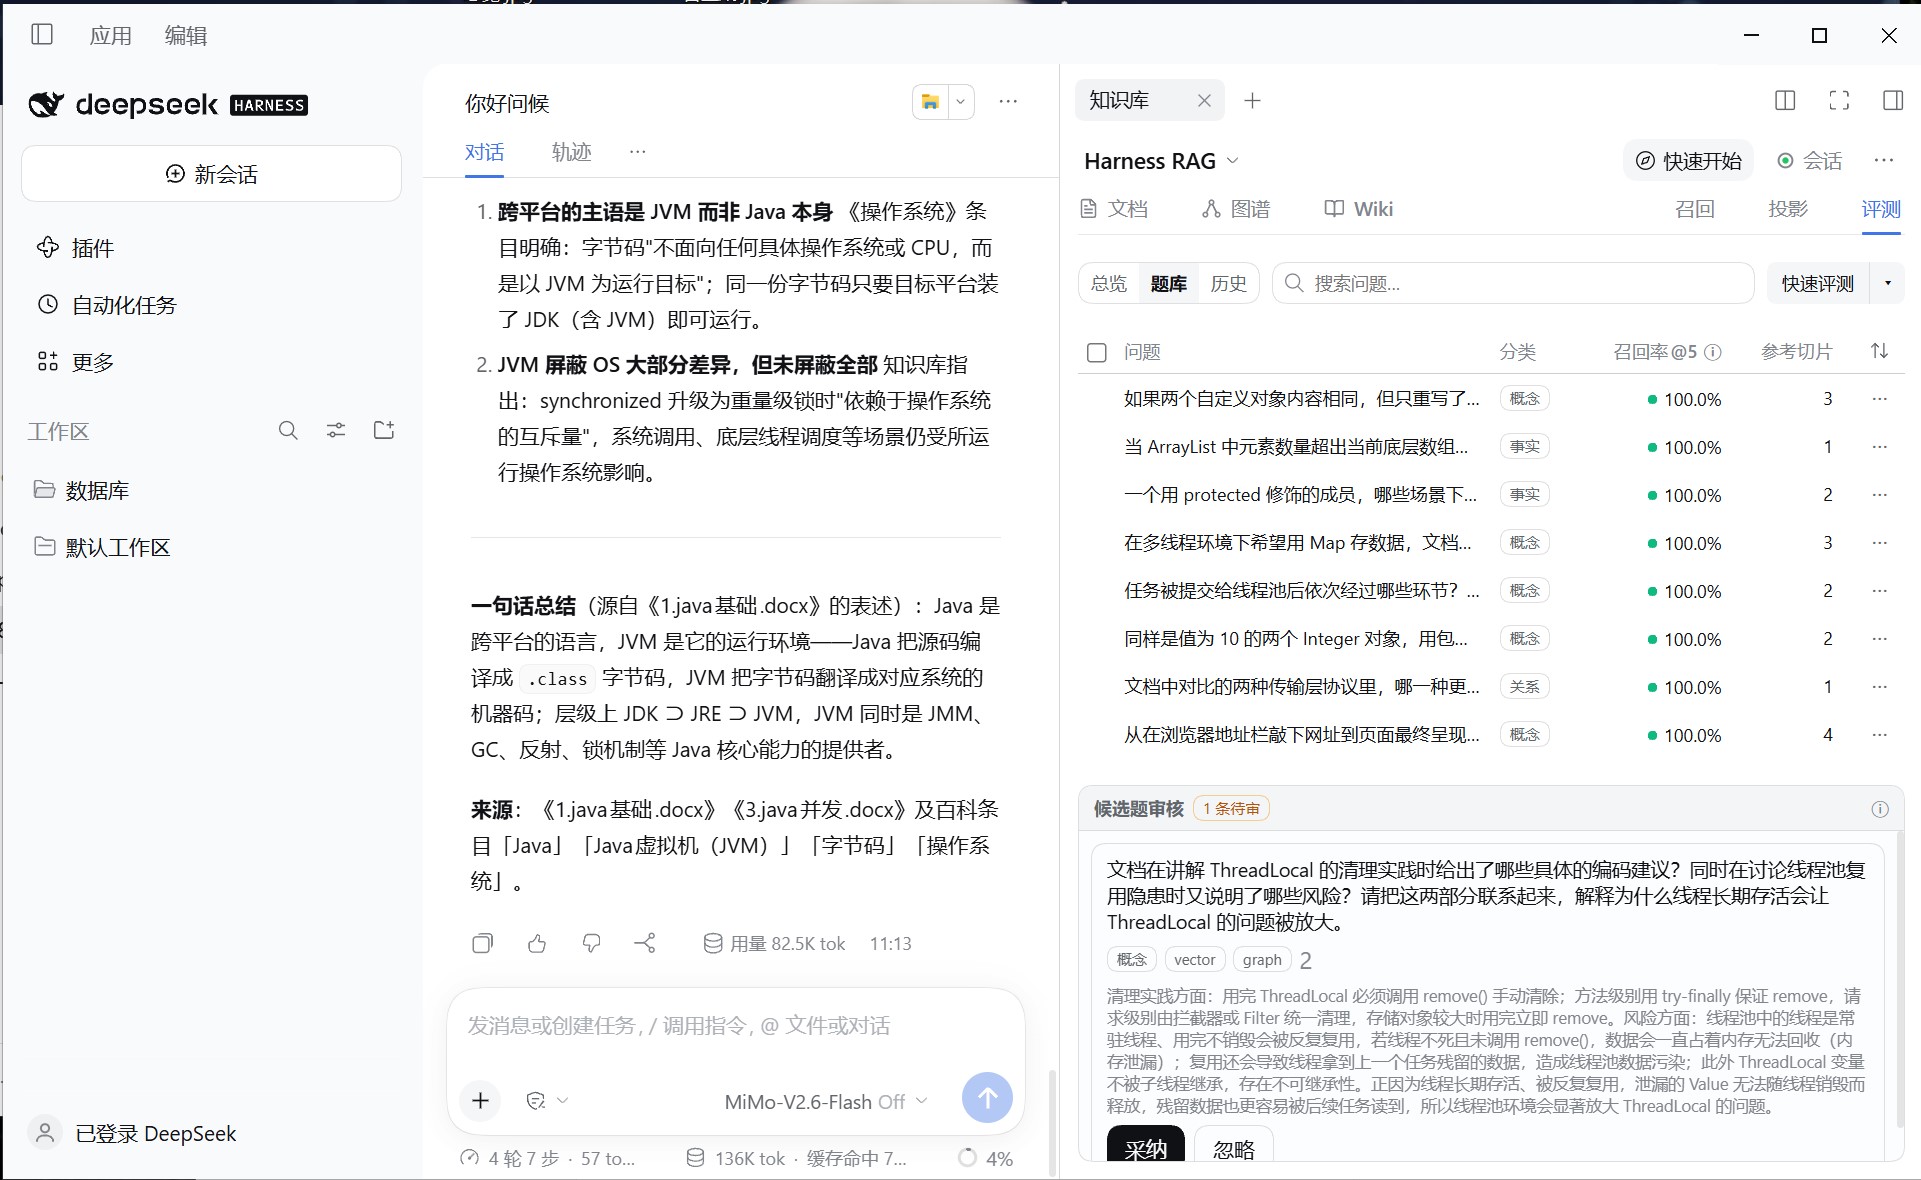Viewport: 1921px width, 1180px height.
Task: Sort questions with sort arrows icon
Action: coord(1879,351)
